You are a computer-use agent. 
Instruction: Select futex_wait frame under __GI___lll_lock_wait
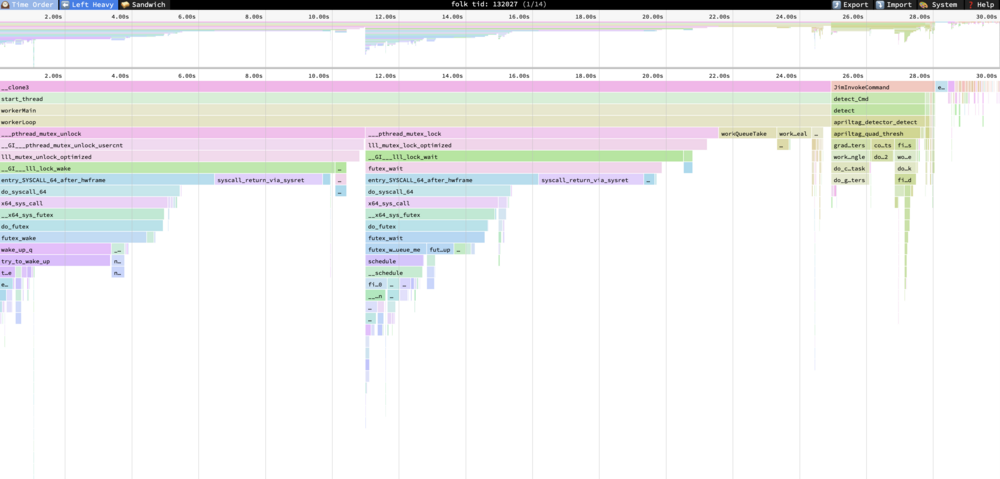tap(513, 168)
